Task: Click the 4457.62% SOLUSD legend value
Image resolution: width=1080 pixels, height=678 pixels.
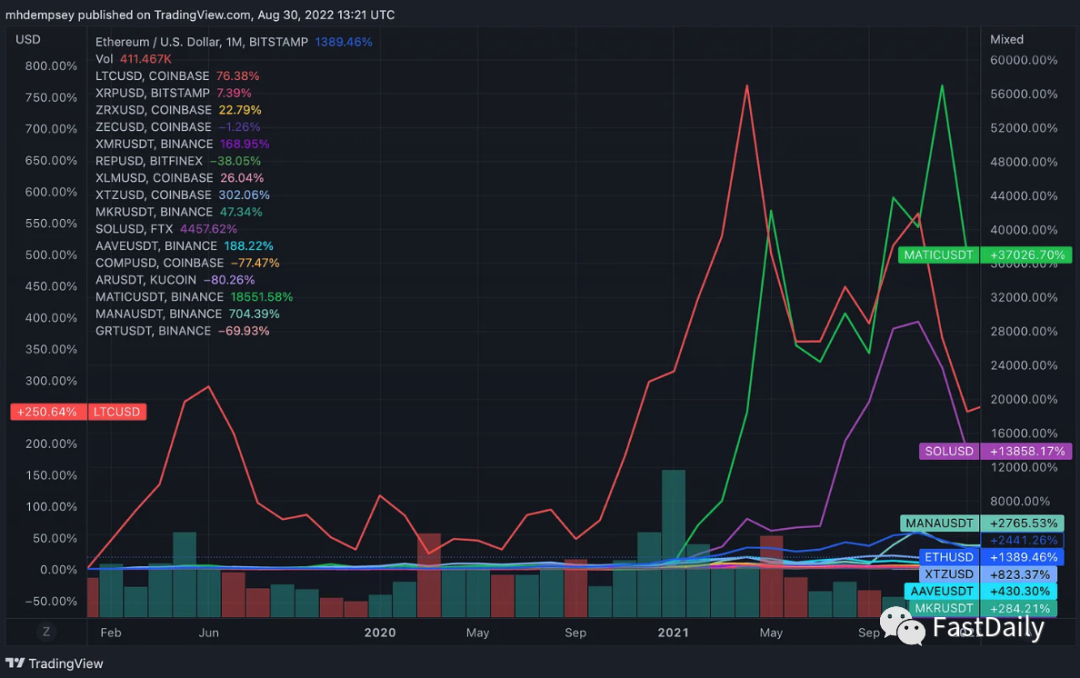Action: pyautogui.click(x=209, y=229)
